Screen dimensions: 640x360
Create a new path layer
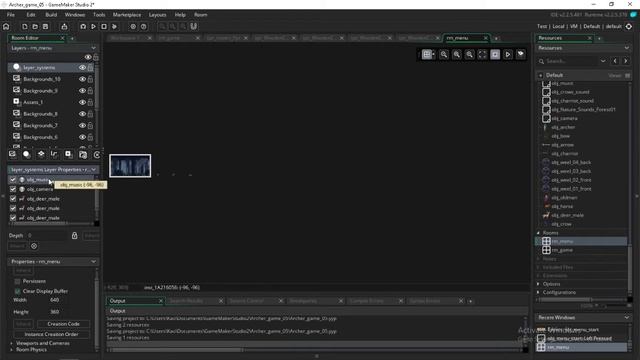(54, 154)
